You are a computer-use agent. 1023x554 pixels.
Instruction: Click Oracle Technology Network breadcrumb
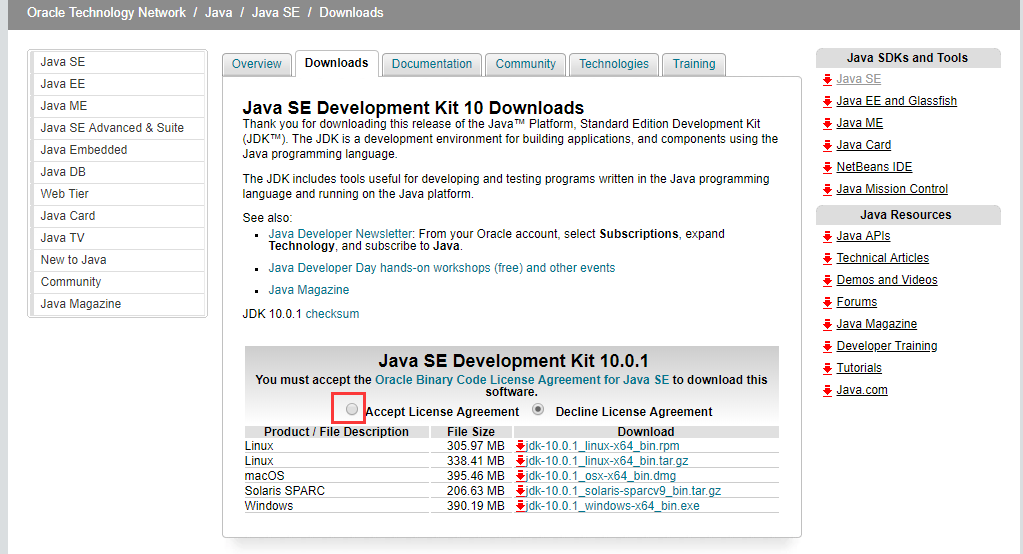pos(106,12)
